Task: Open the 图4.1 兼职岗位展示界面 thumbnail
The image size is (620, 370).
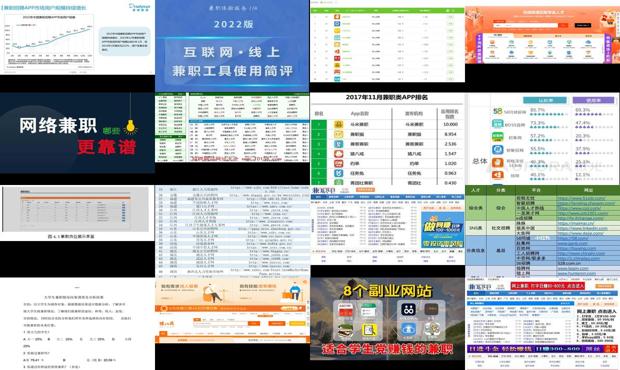Action: [77, 213]
